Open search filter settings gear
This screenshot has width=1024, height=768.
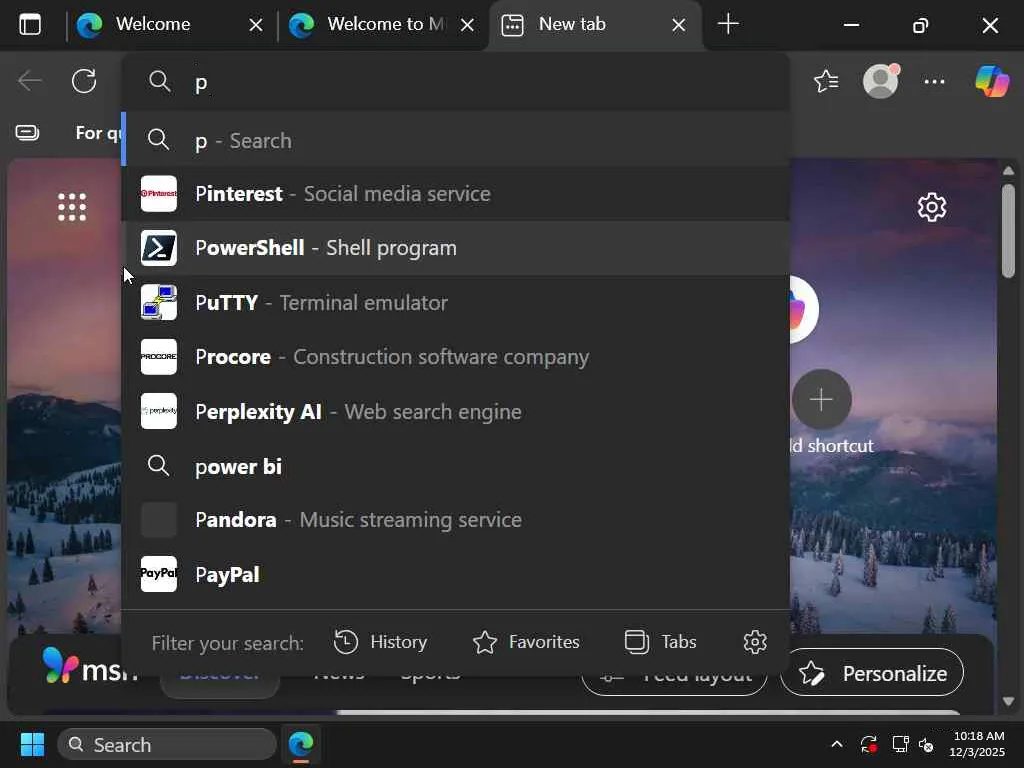tap(755, 642)
